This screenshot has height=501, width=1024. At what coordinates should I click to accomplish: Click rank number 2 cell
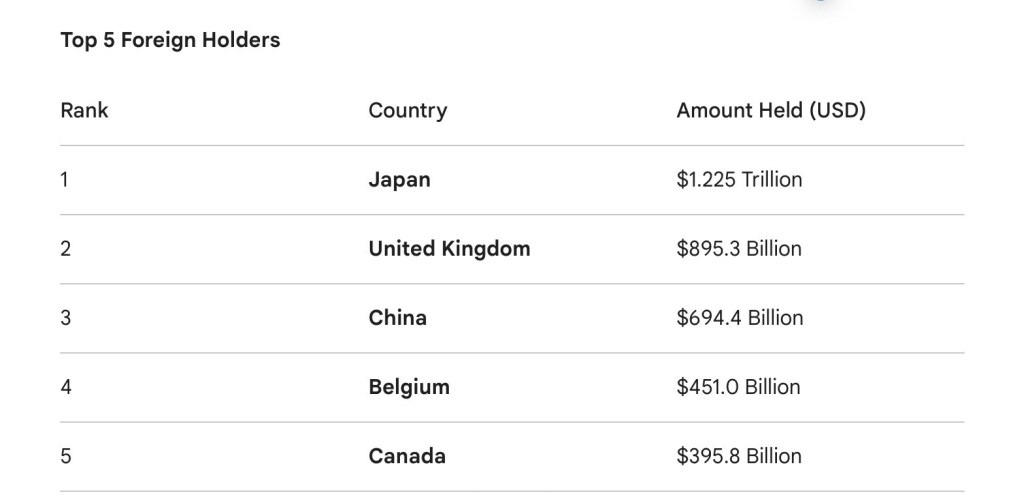[x=65, y=249]
